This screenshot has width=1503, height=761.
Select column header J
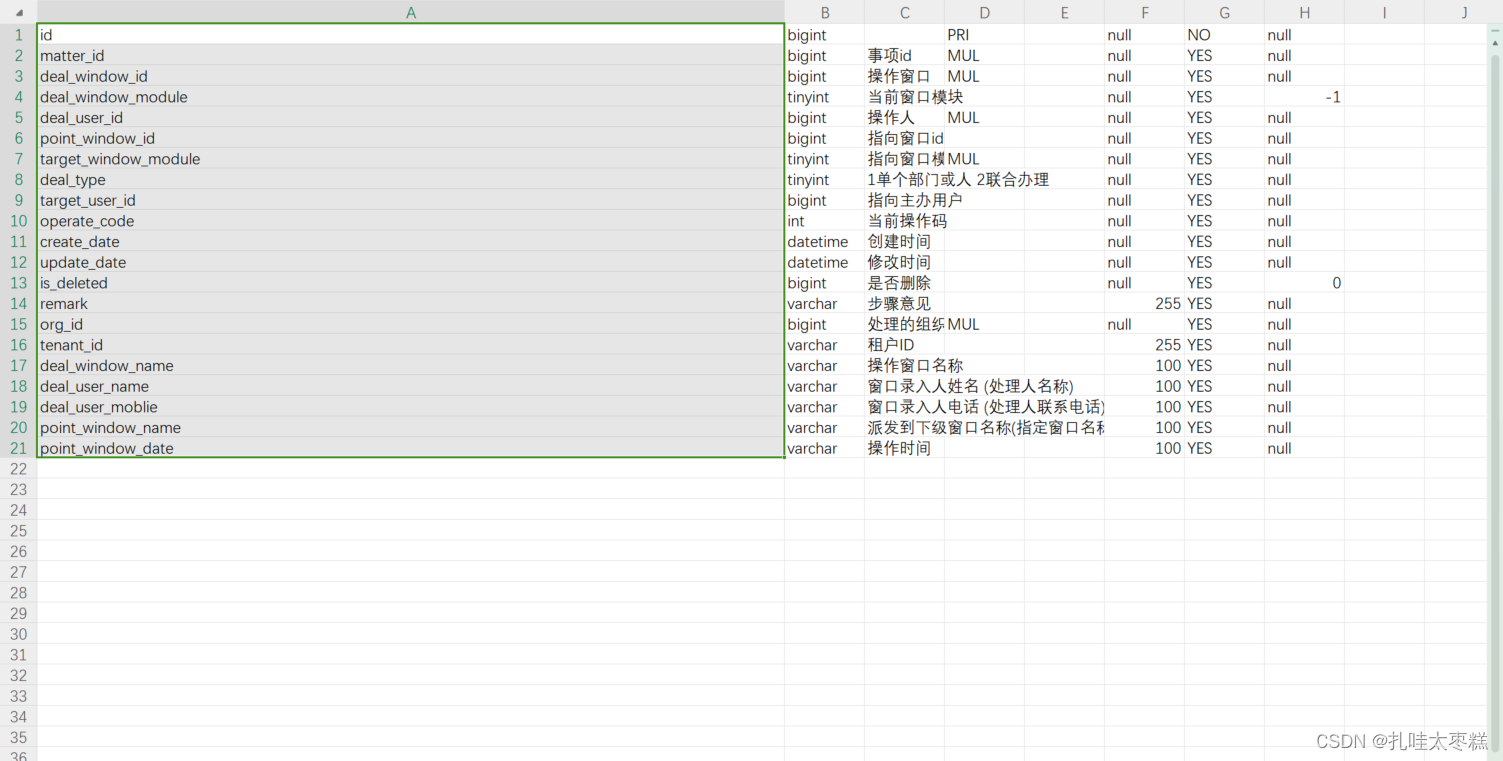(1463, 12)
